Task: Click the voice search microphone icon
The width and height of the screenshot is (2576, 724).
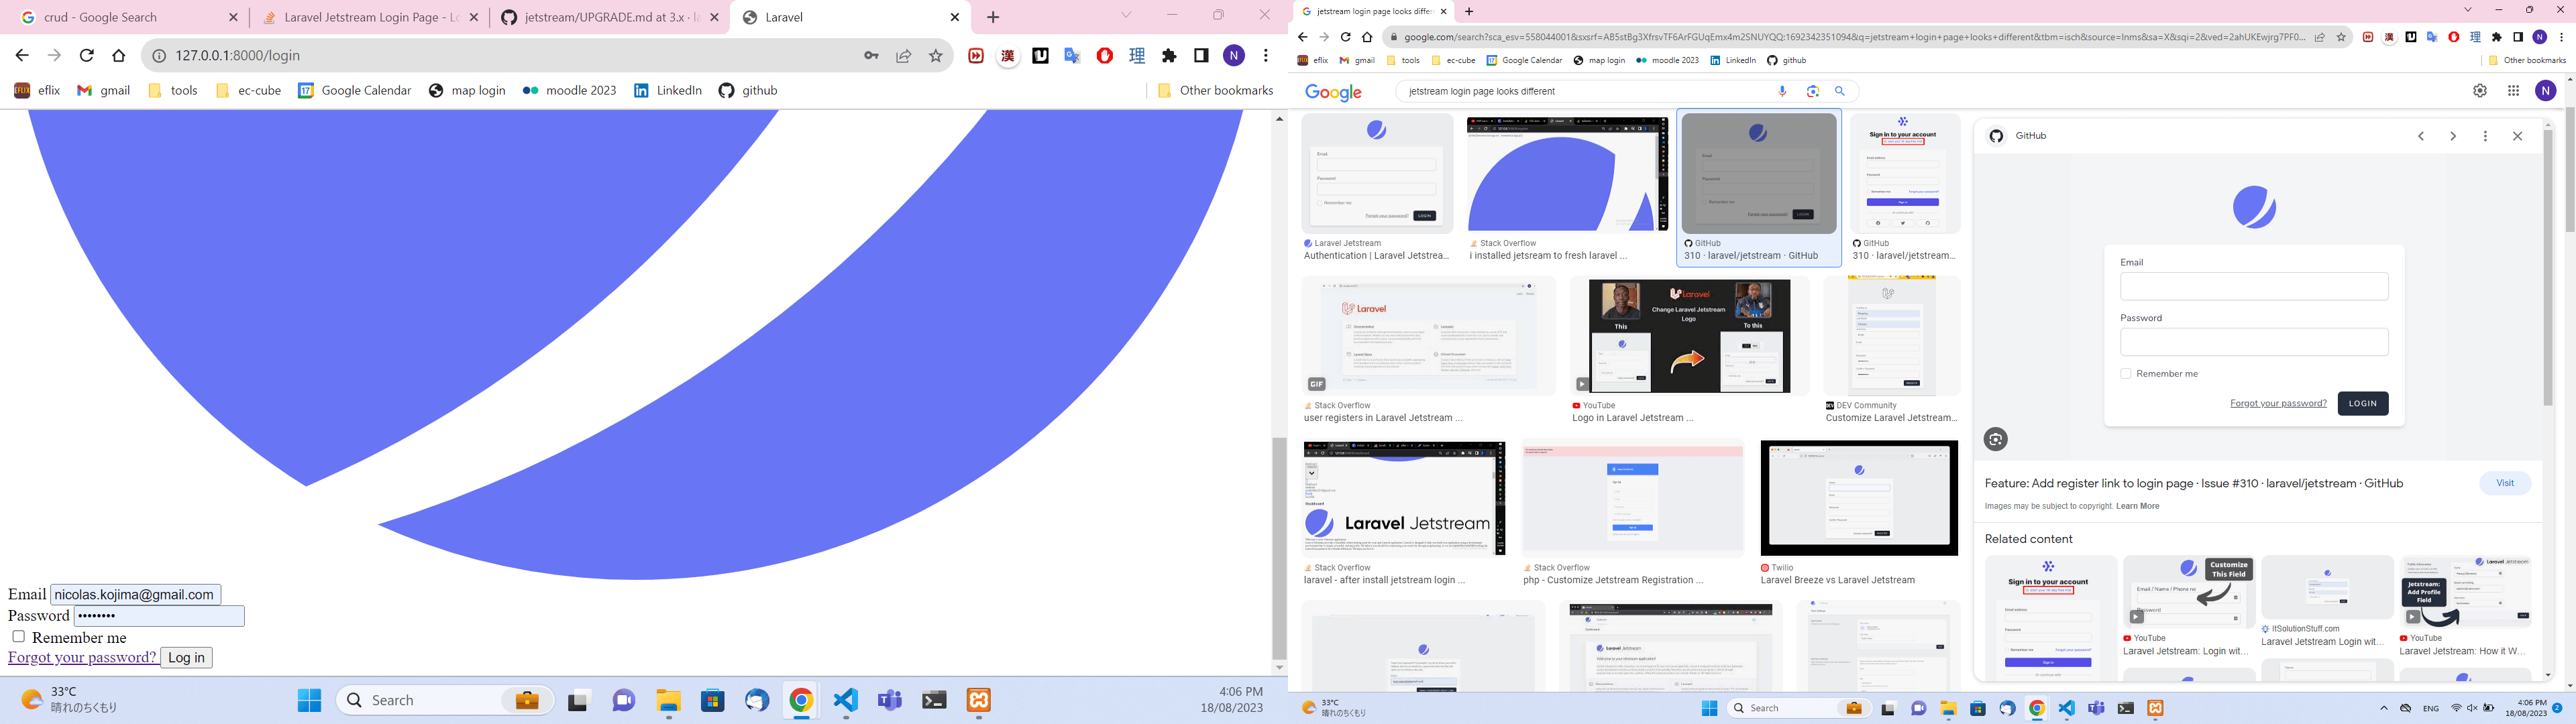Action: click(1782, 91)
